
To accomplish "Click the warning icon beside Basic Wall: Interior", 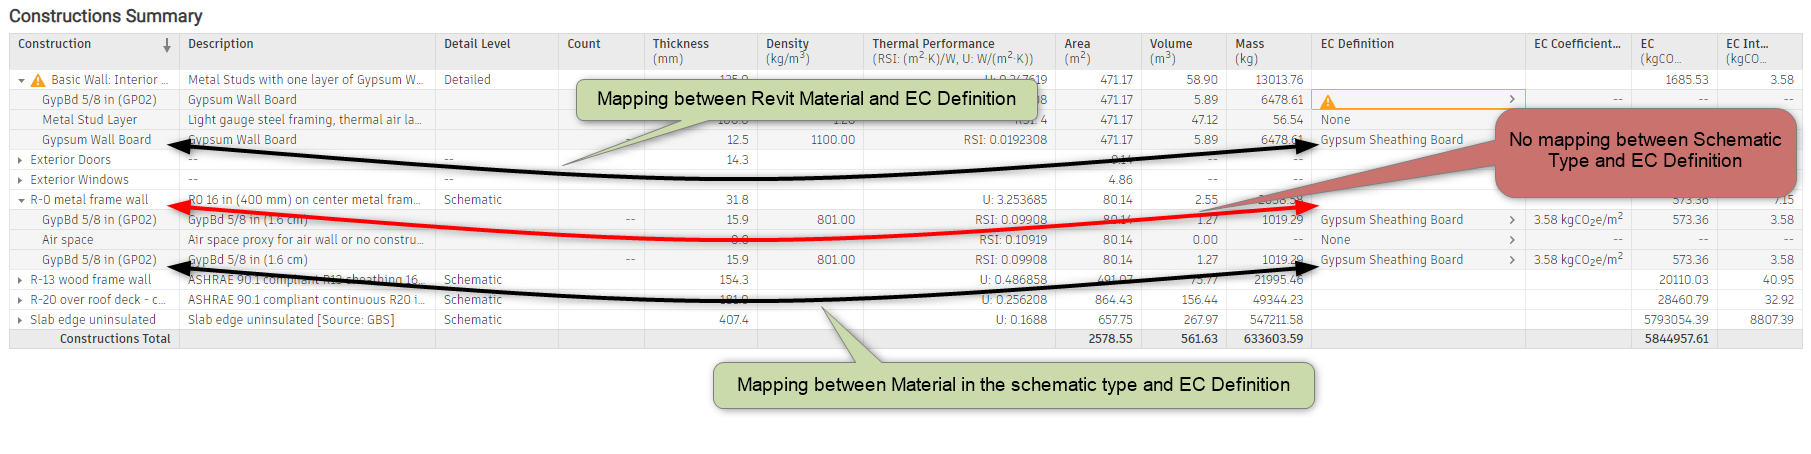I will click(38, 80).
